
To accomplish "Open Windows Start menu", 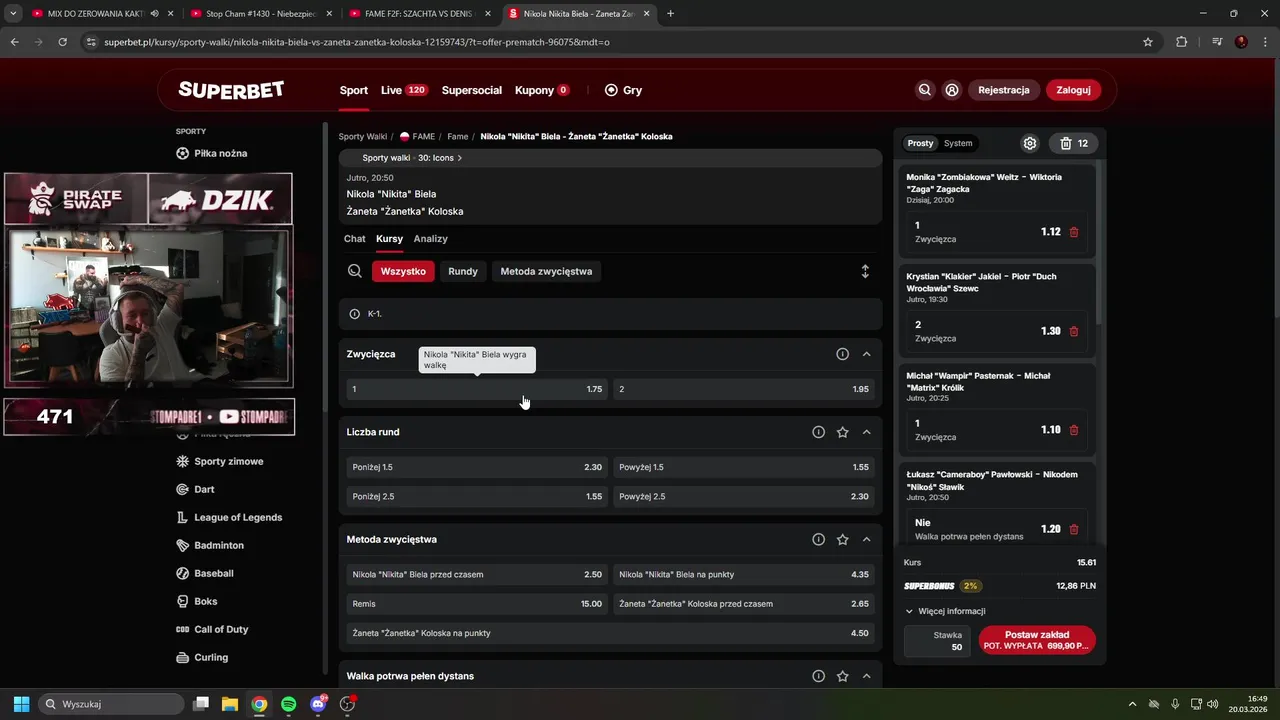I will coord(21,704).
